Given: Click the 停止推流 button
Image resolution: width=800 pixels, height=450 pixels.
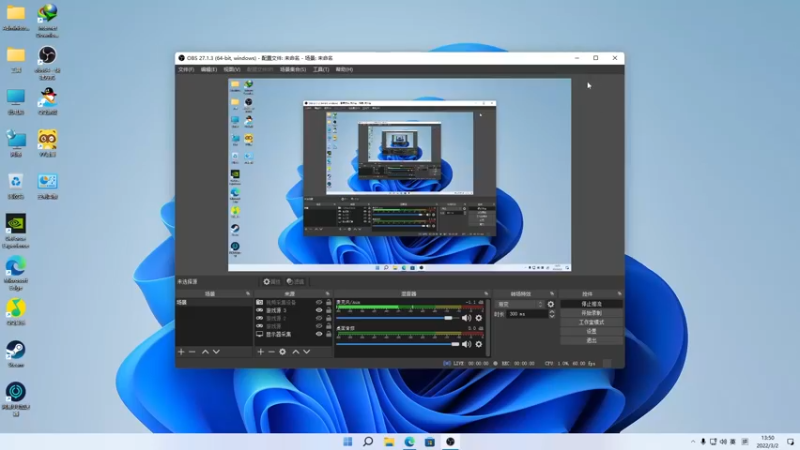Looking at the screenshot, I should pyautogui.click(x=591, y=304).
